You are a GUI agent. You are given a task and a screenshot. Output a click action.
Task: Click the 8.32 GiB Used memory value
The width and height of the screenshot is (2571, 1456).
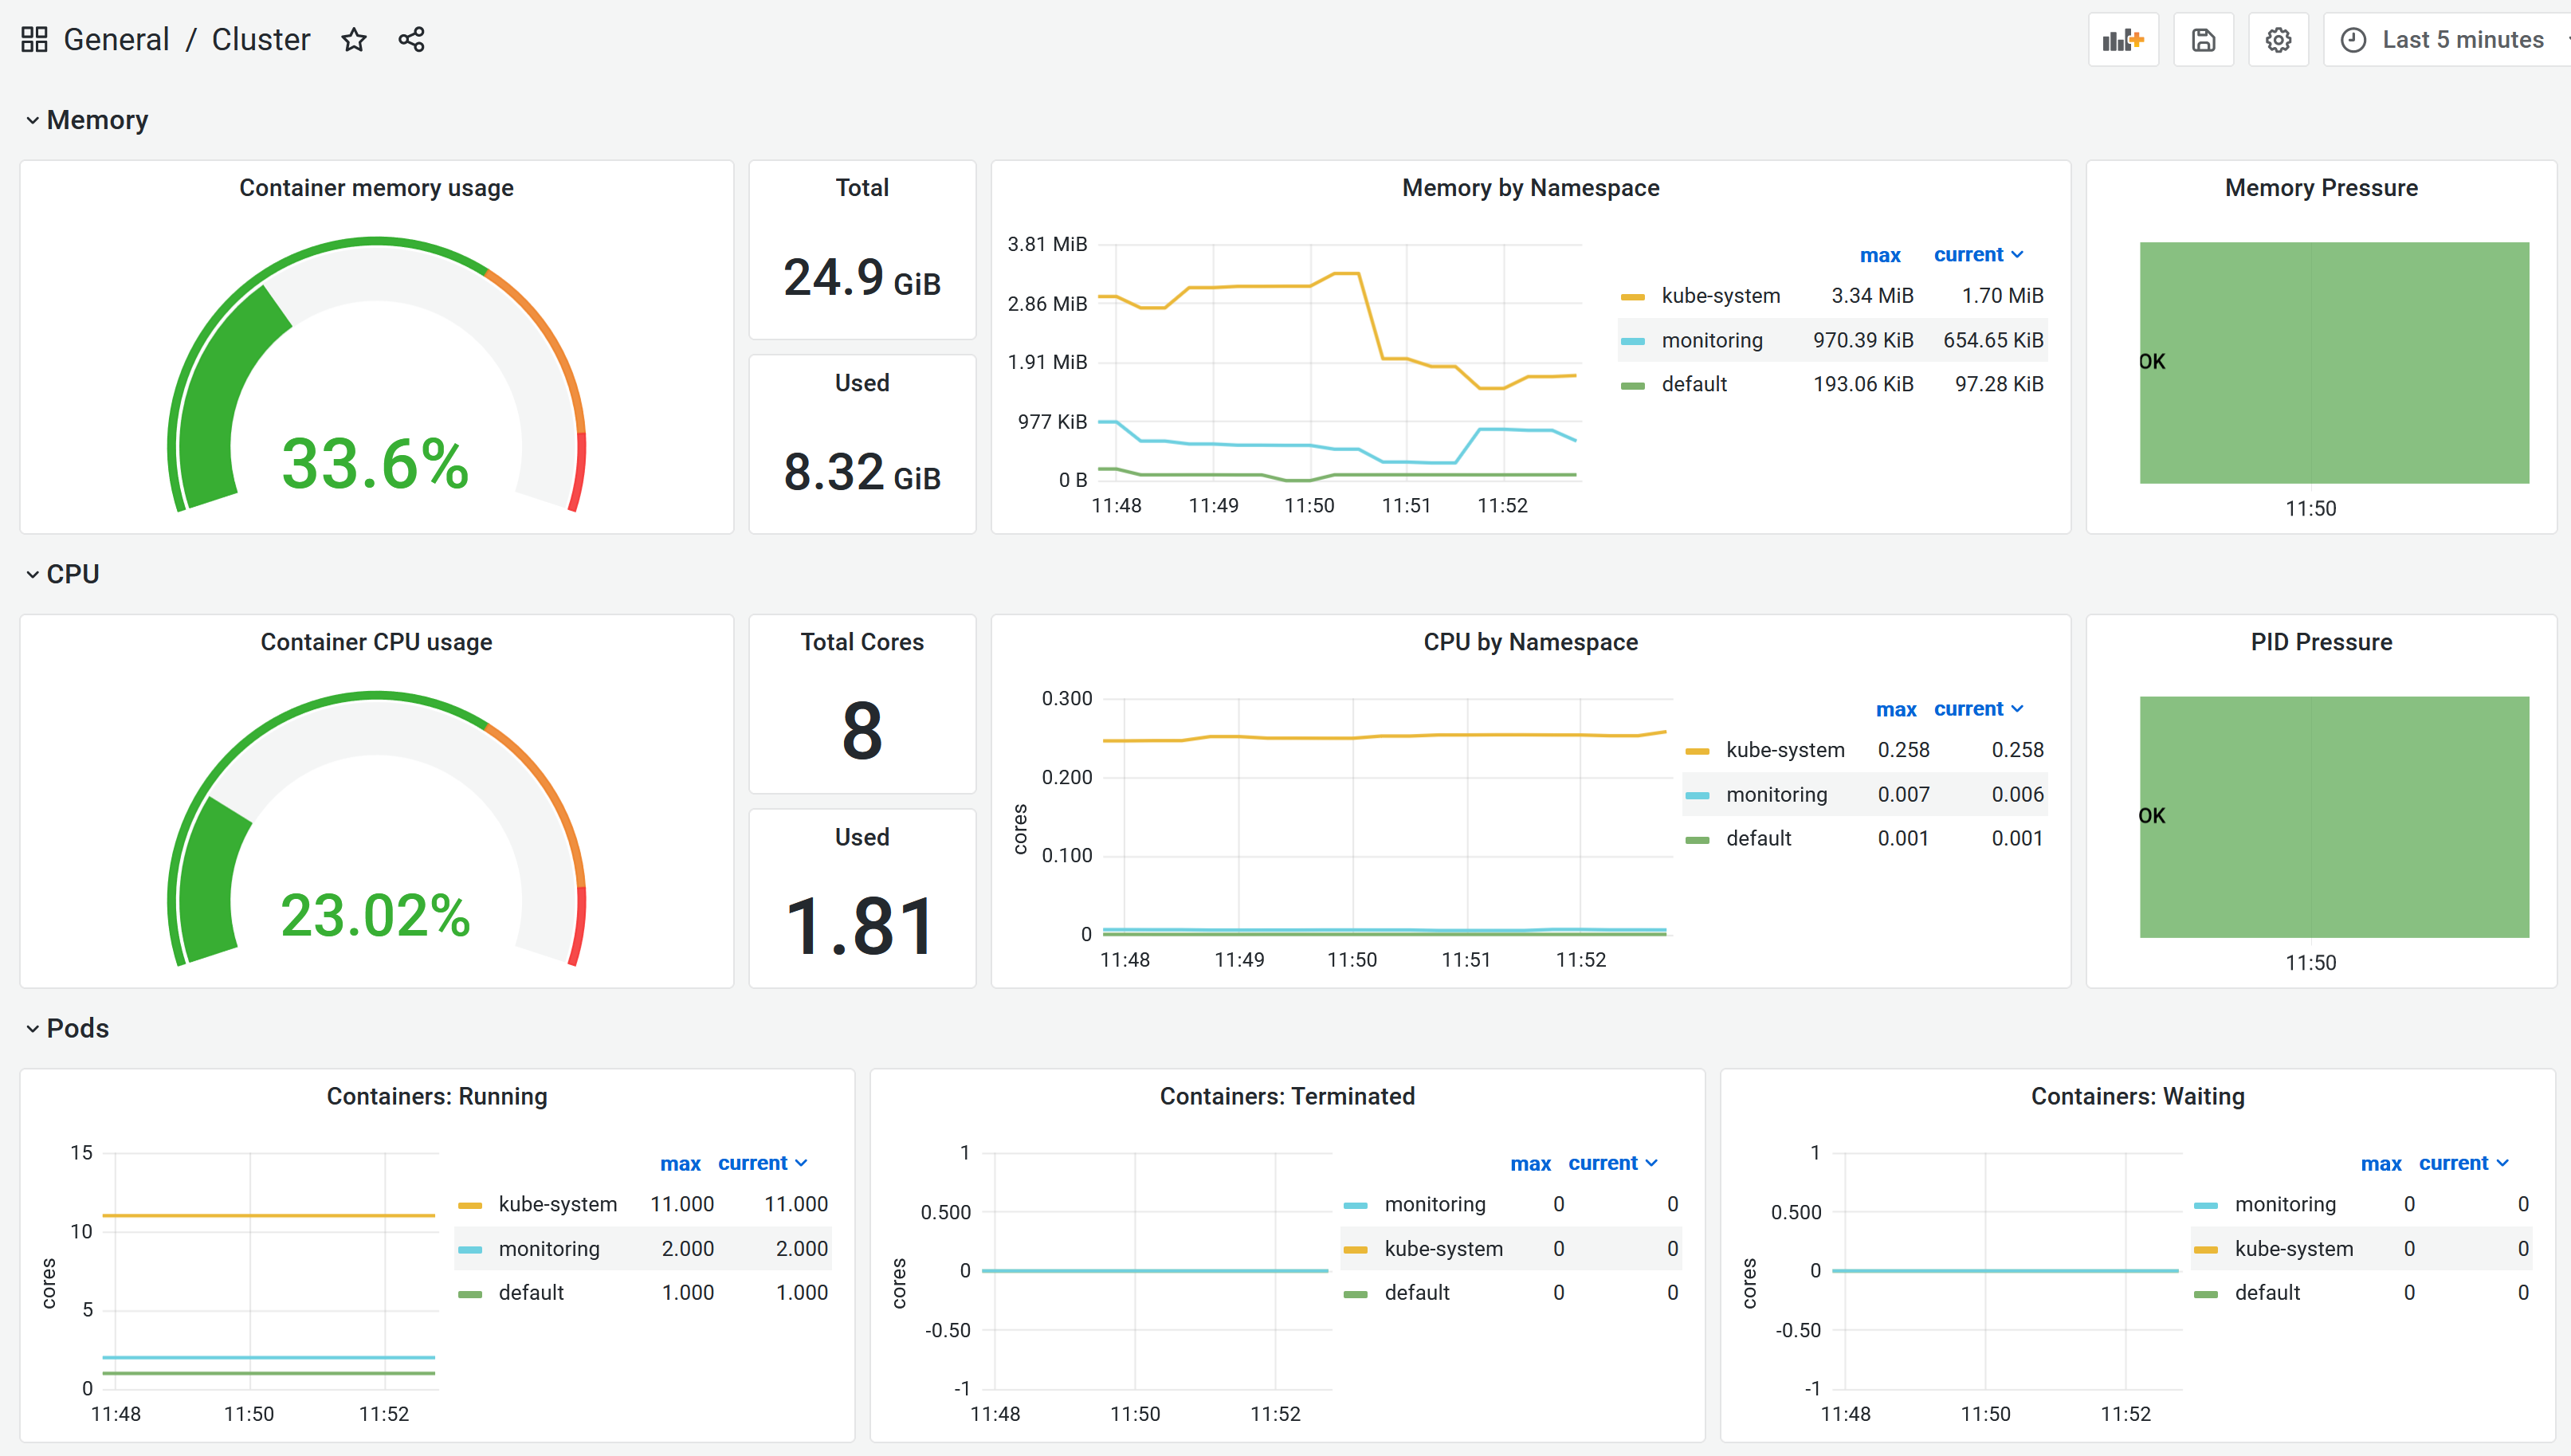tap(862, 472)
